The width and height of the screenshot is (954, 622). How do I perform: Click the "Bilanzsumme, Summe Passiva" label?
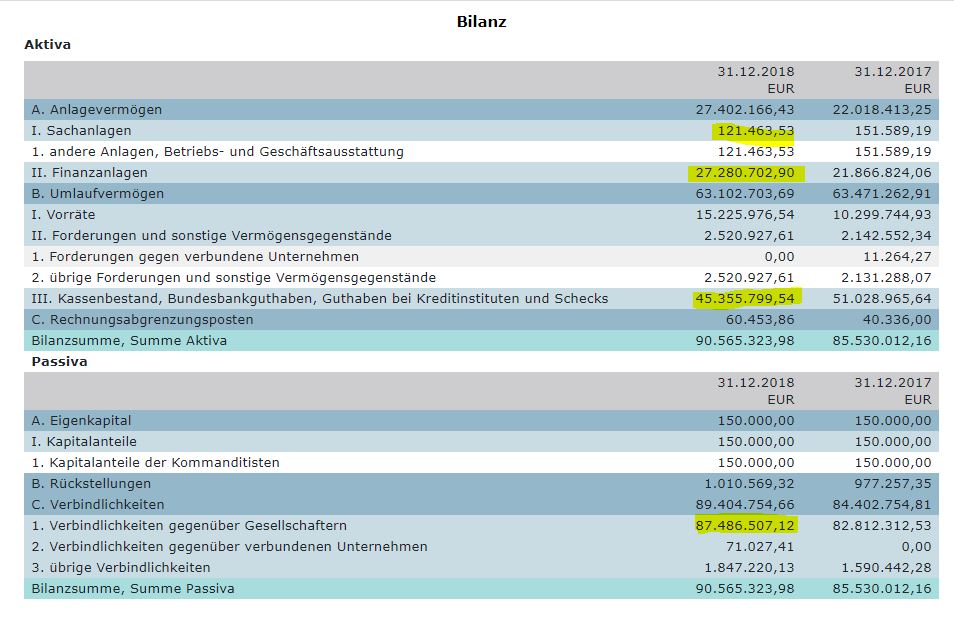[x=134, y=589]
